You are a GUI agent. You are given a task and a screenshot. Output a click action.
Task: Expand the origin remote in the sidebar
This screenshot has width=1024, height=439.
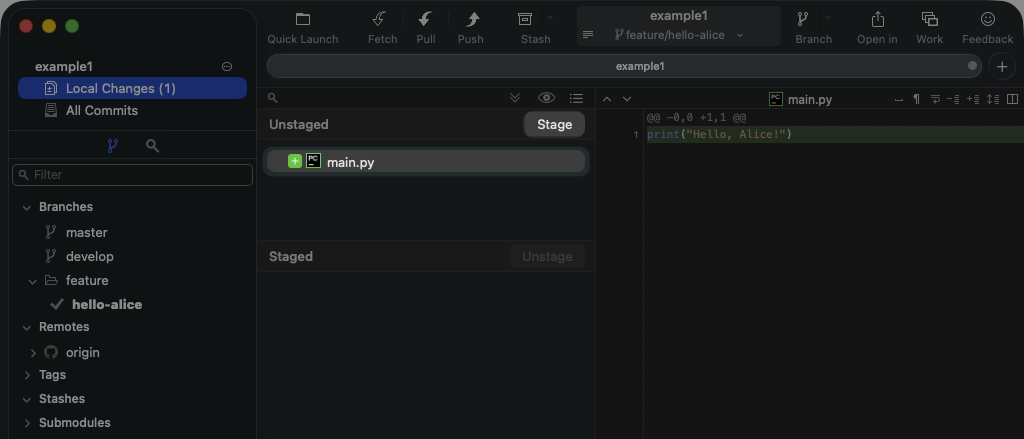tap(33, 353)
